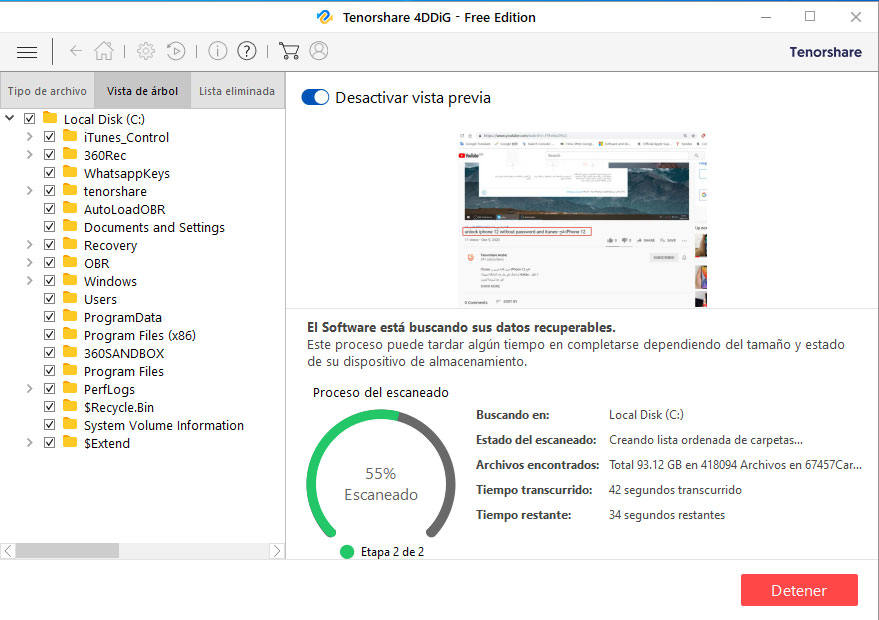The height and width of the screenshot is (620, 879).
Task: Uncheck the $Extend checkbox
Action: click(49, 443)
